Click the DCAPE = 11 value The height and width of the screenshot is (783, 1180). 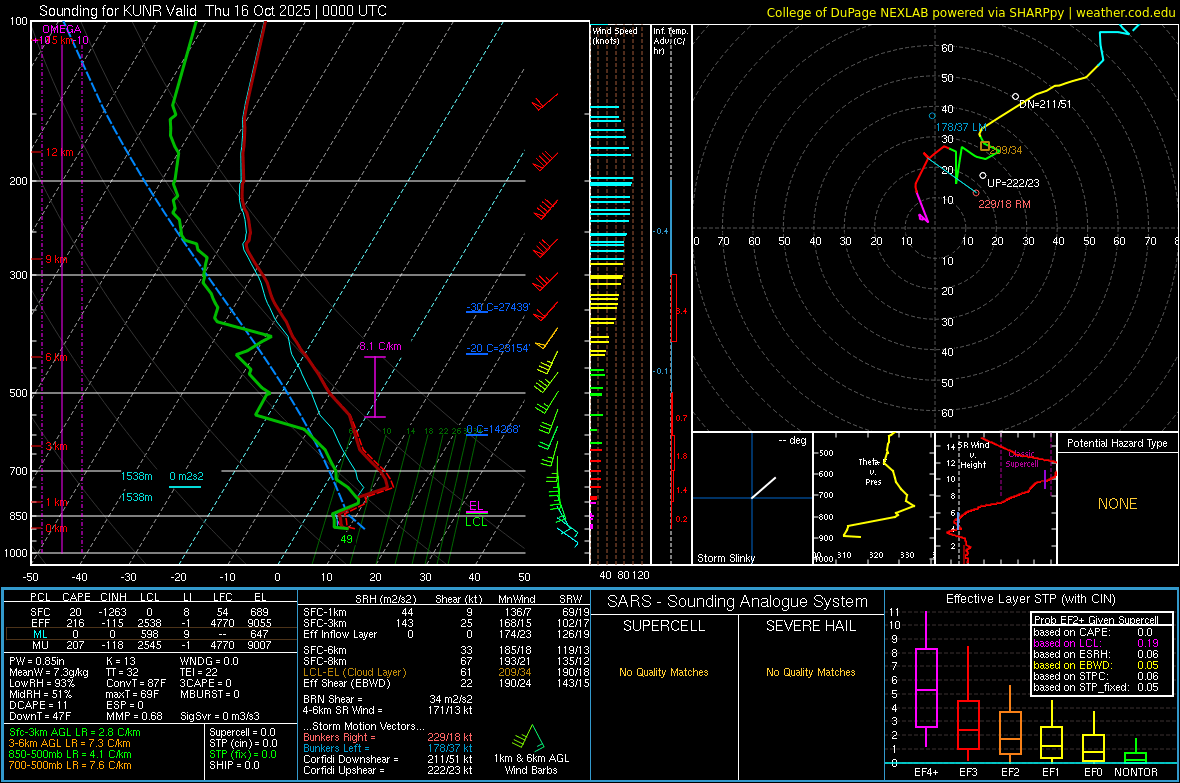click(38, 705)
